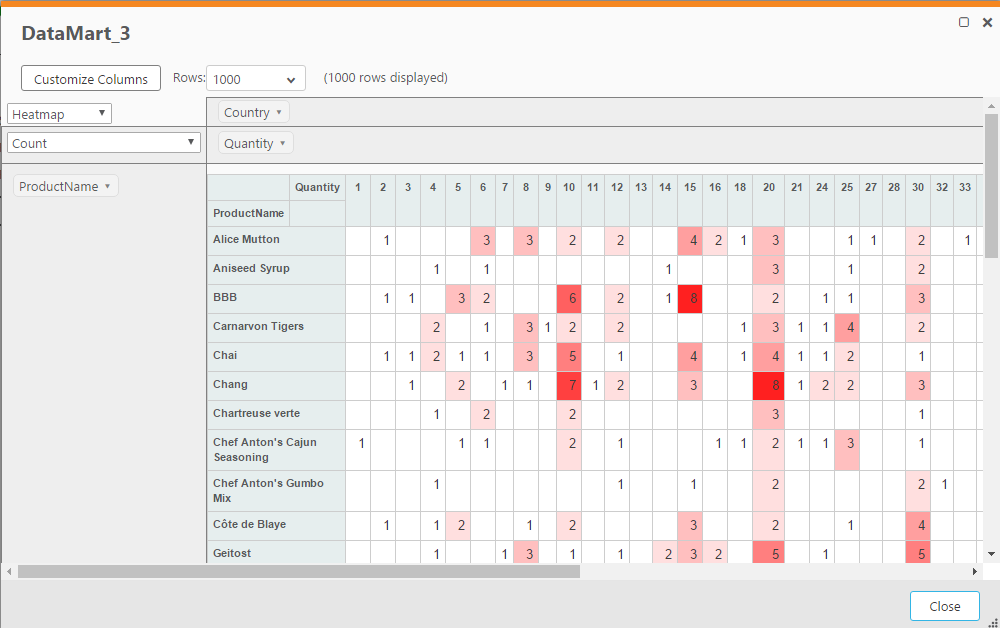Screen dimensions: 1000x628
Task: Select the Aniseed Syrup row header
Action: [x=276, y=270]
